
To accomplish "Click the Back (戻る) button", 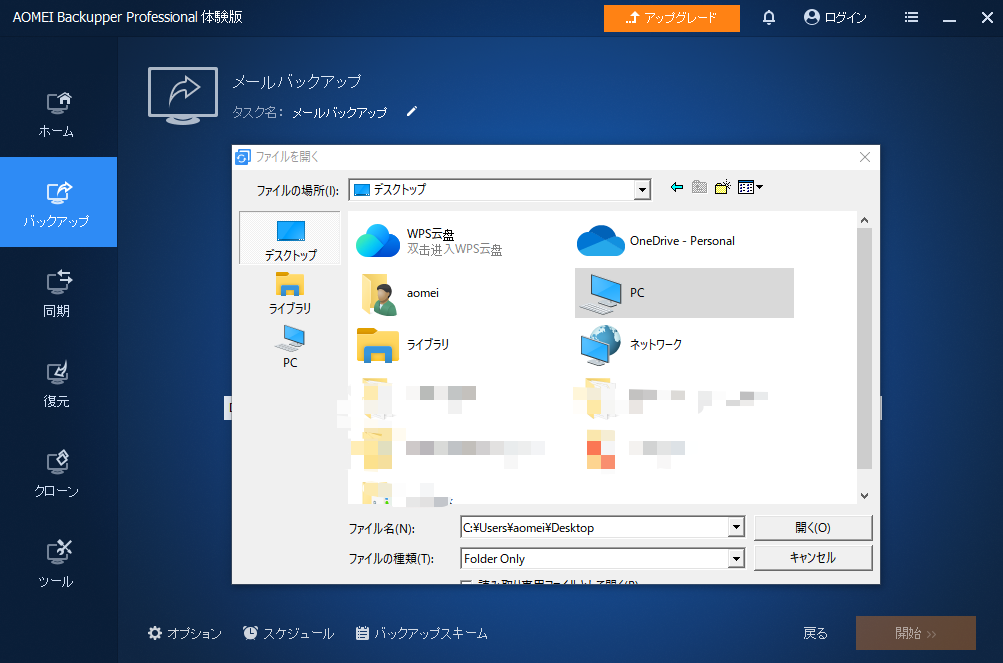I will pos(815,633).
